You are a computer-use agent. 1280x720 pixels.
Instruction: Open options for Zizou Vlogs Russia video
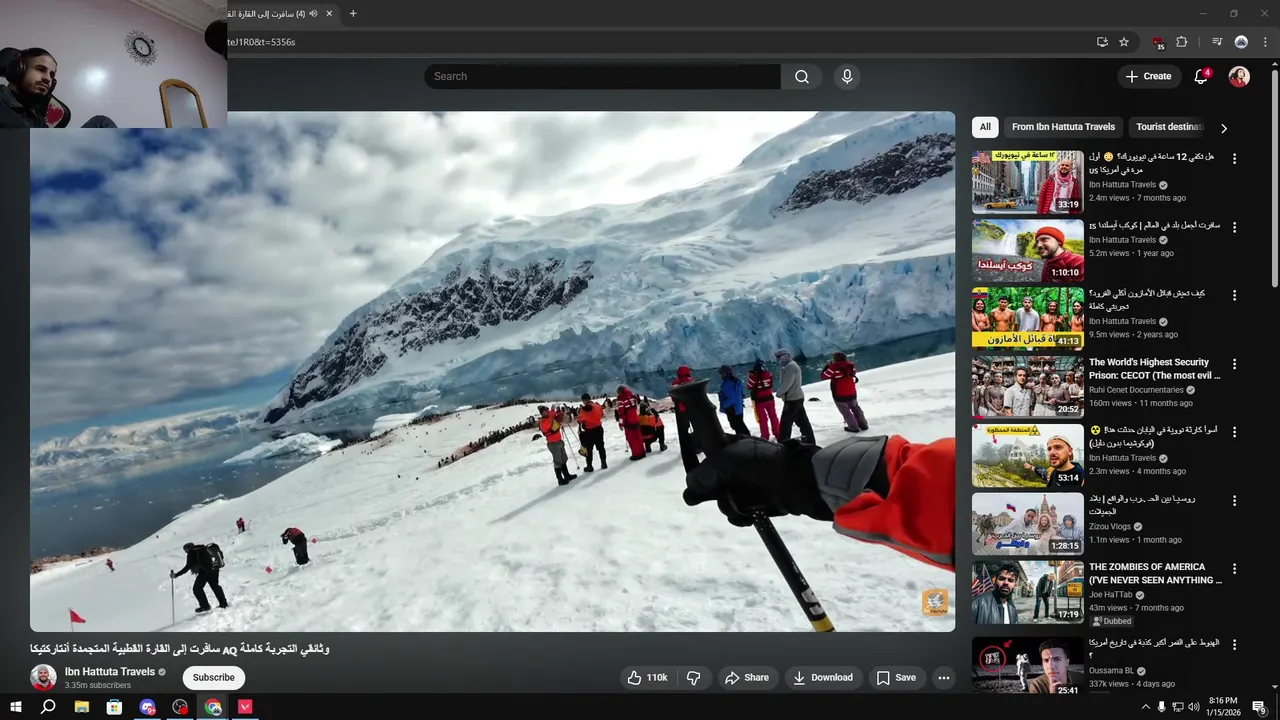coord(1234,500)
